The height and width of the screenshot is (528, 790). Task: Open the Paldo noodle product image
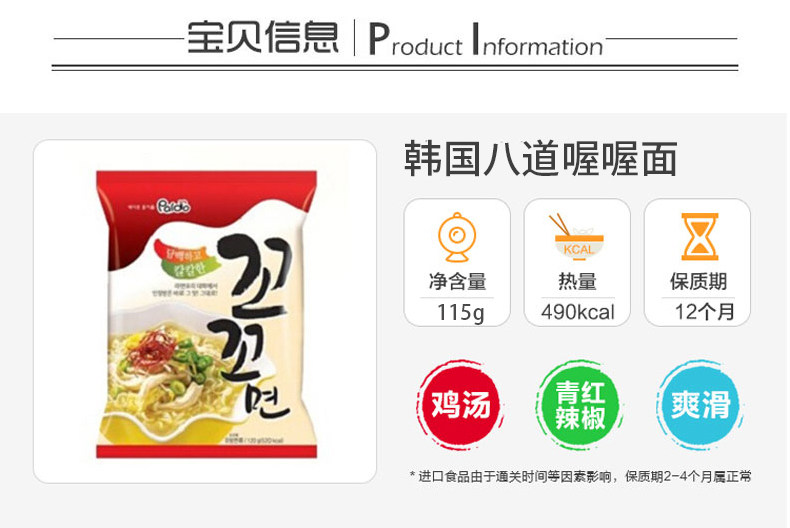pos(206,314)
